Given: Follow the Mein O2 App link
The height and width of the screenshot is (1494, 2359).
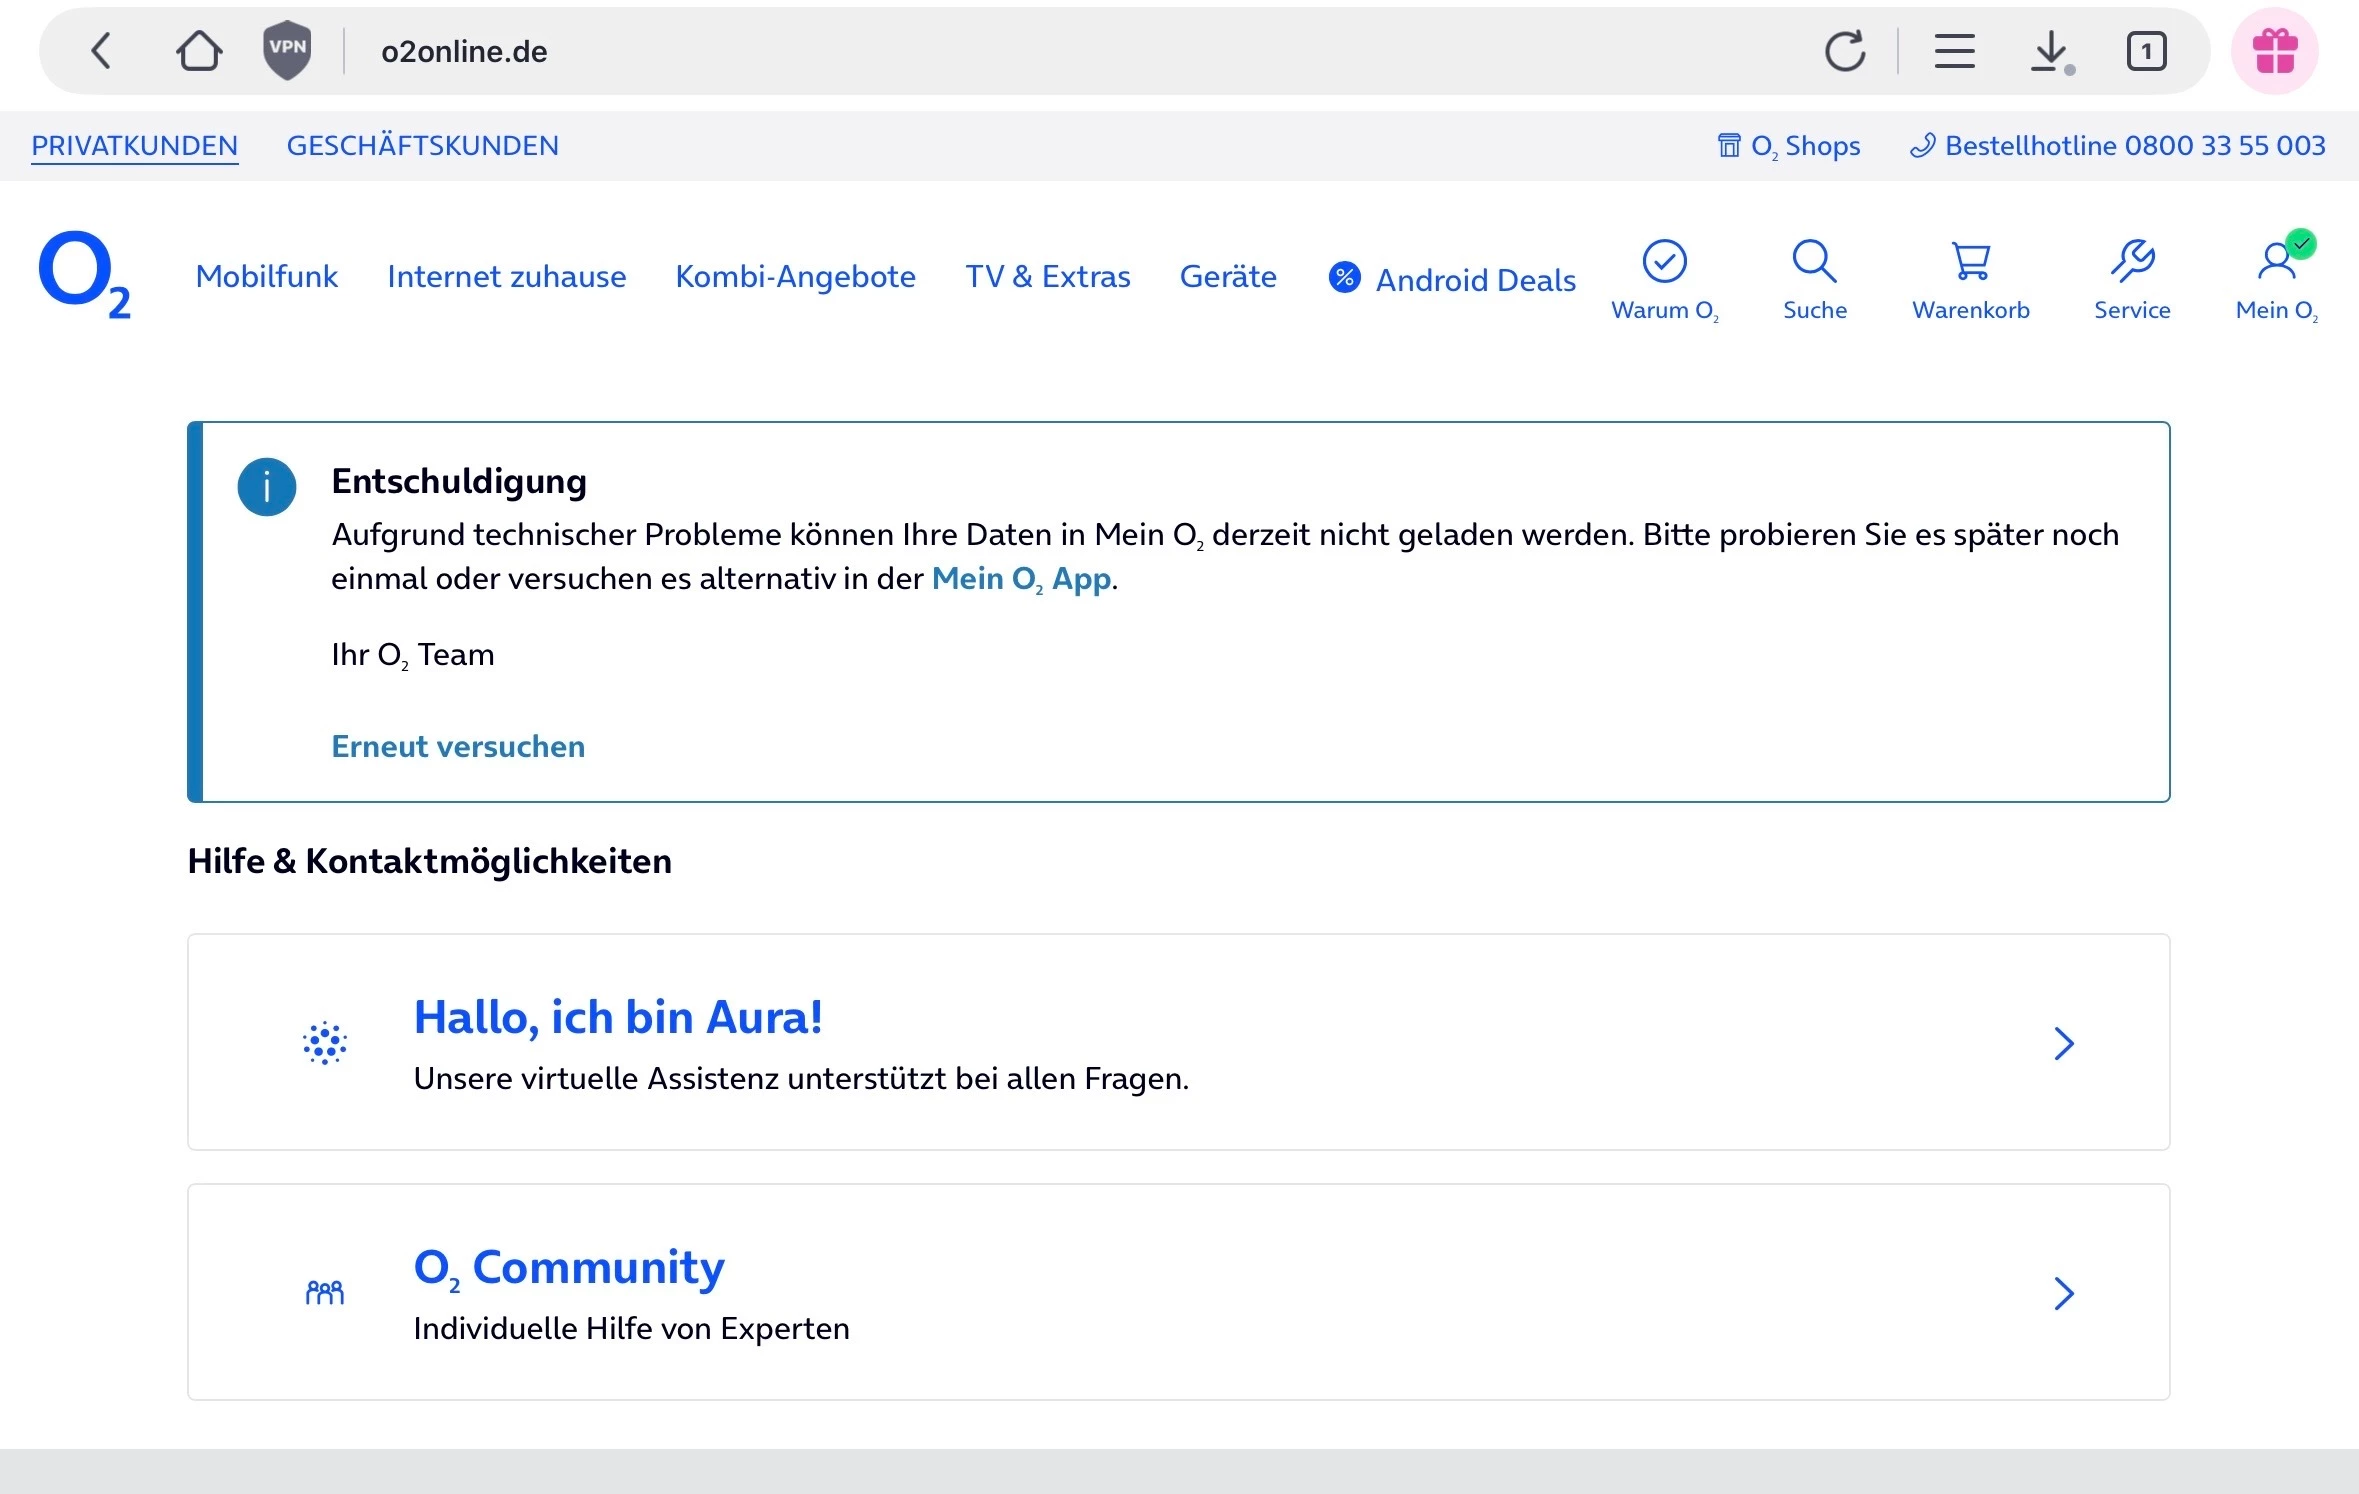Looking at the screenshot, I should [1021, 579].
